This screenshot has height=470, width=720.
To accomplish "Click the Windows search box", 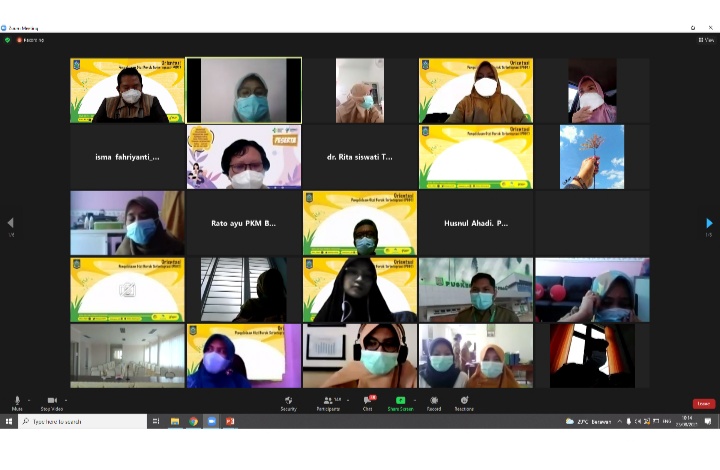I will click(x=82, y=422).
